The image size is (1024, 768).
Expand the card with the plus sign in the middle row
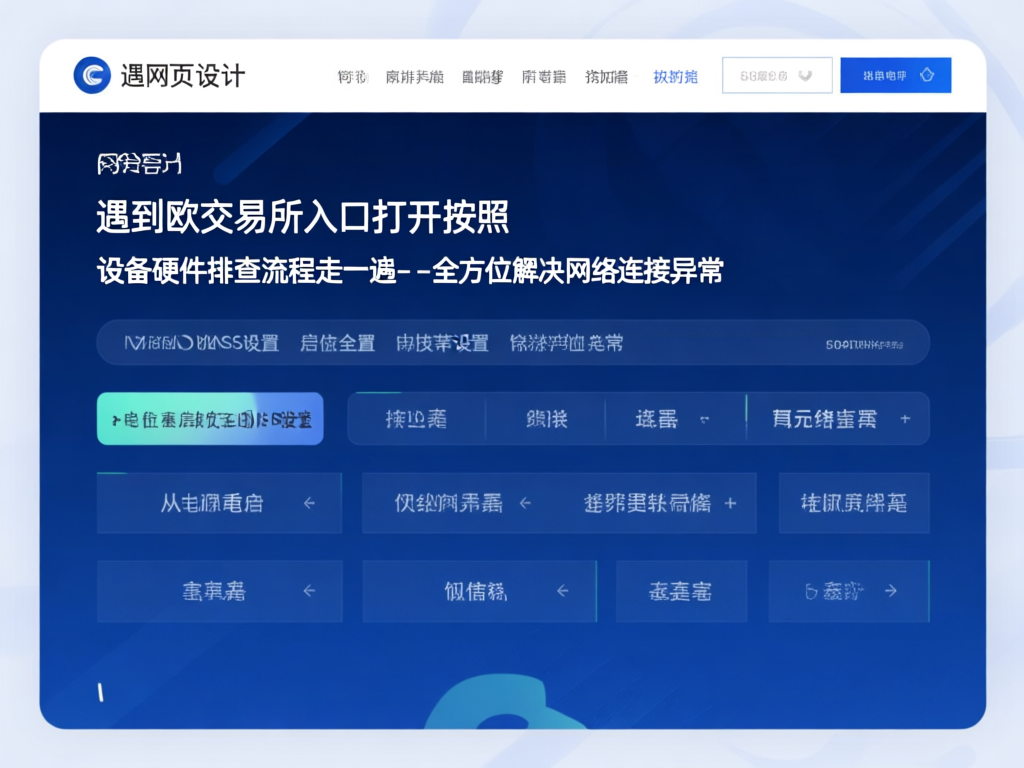[x=733, y=503]
